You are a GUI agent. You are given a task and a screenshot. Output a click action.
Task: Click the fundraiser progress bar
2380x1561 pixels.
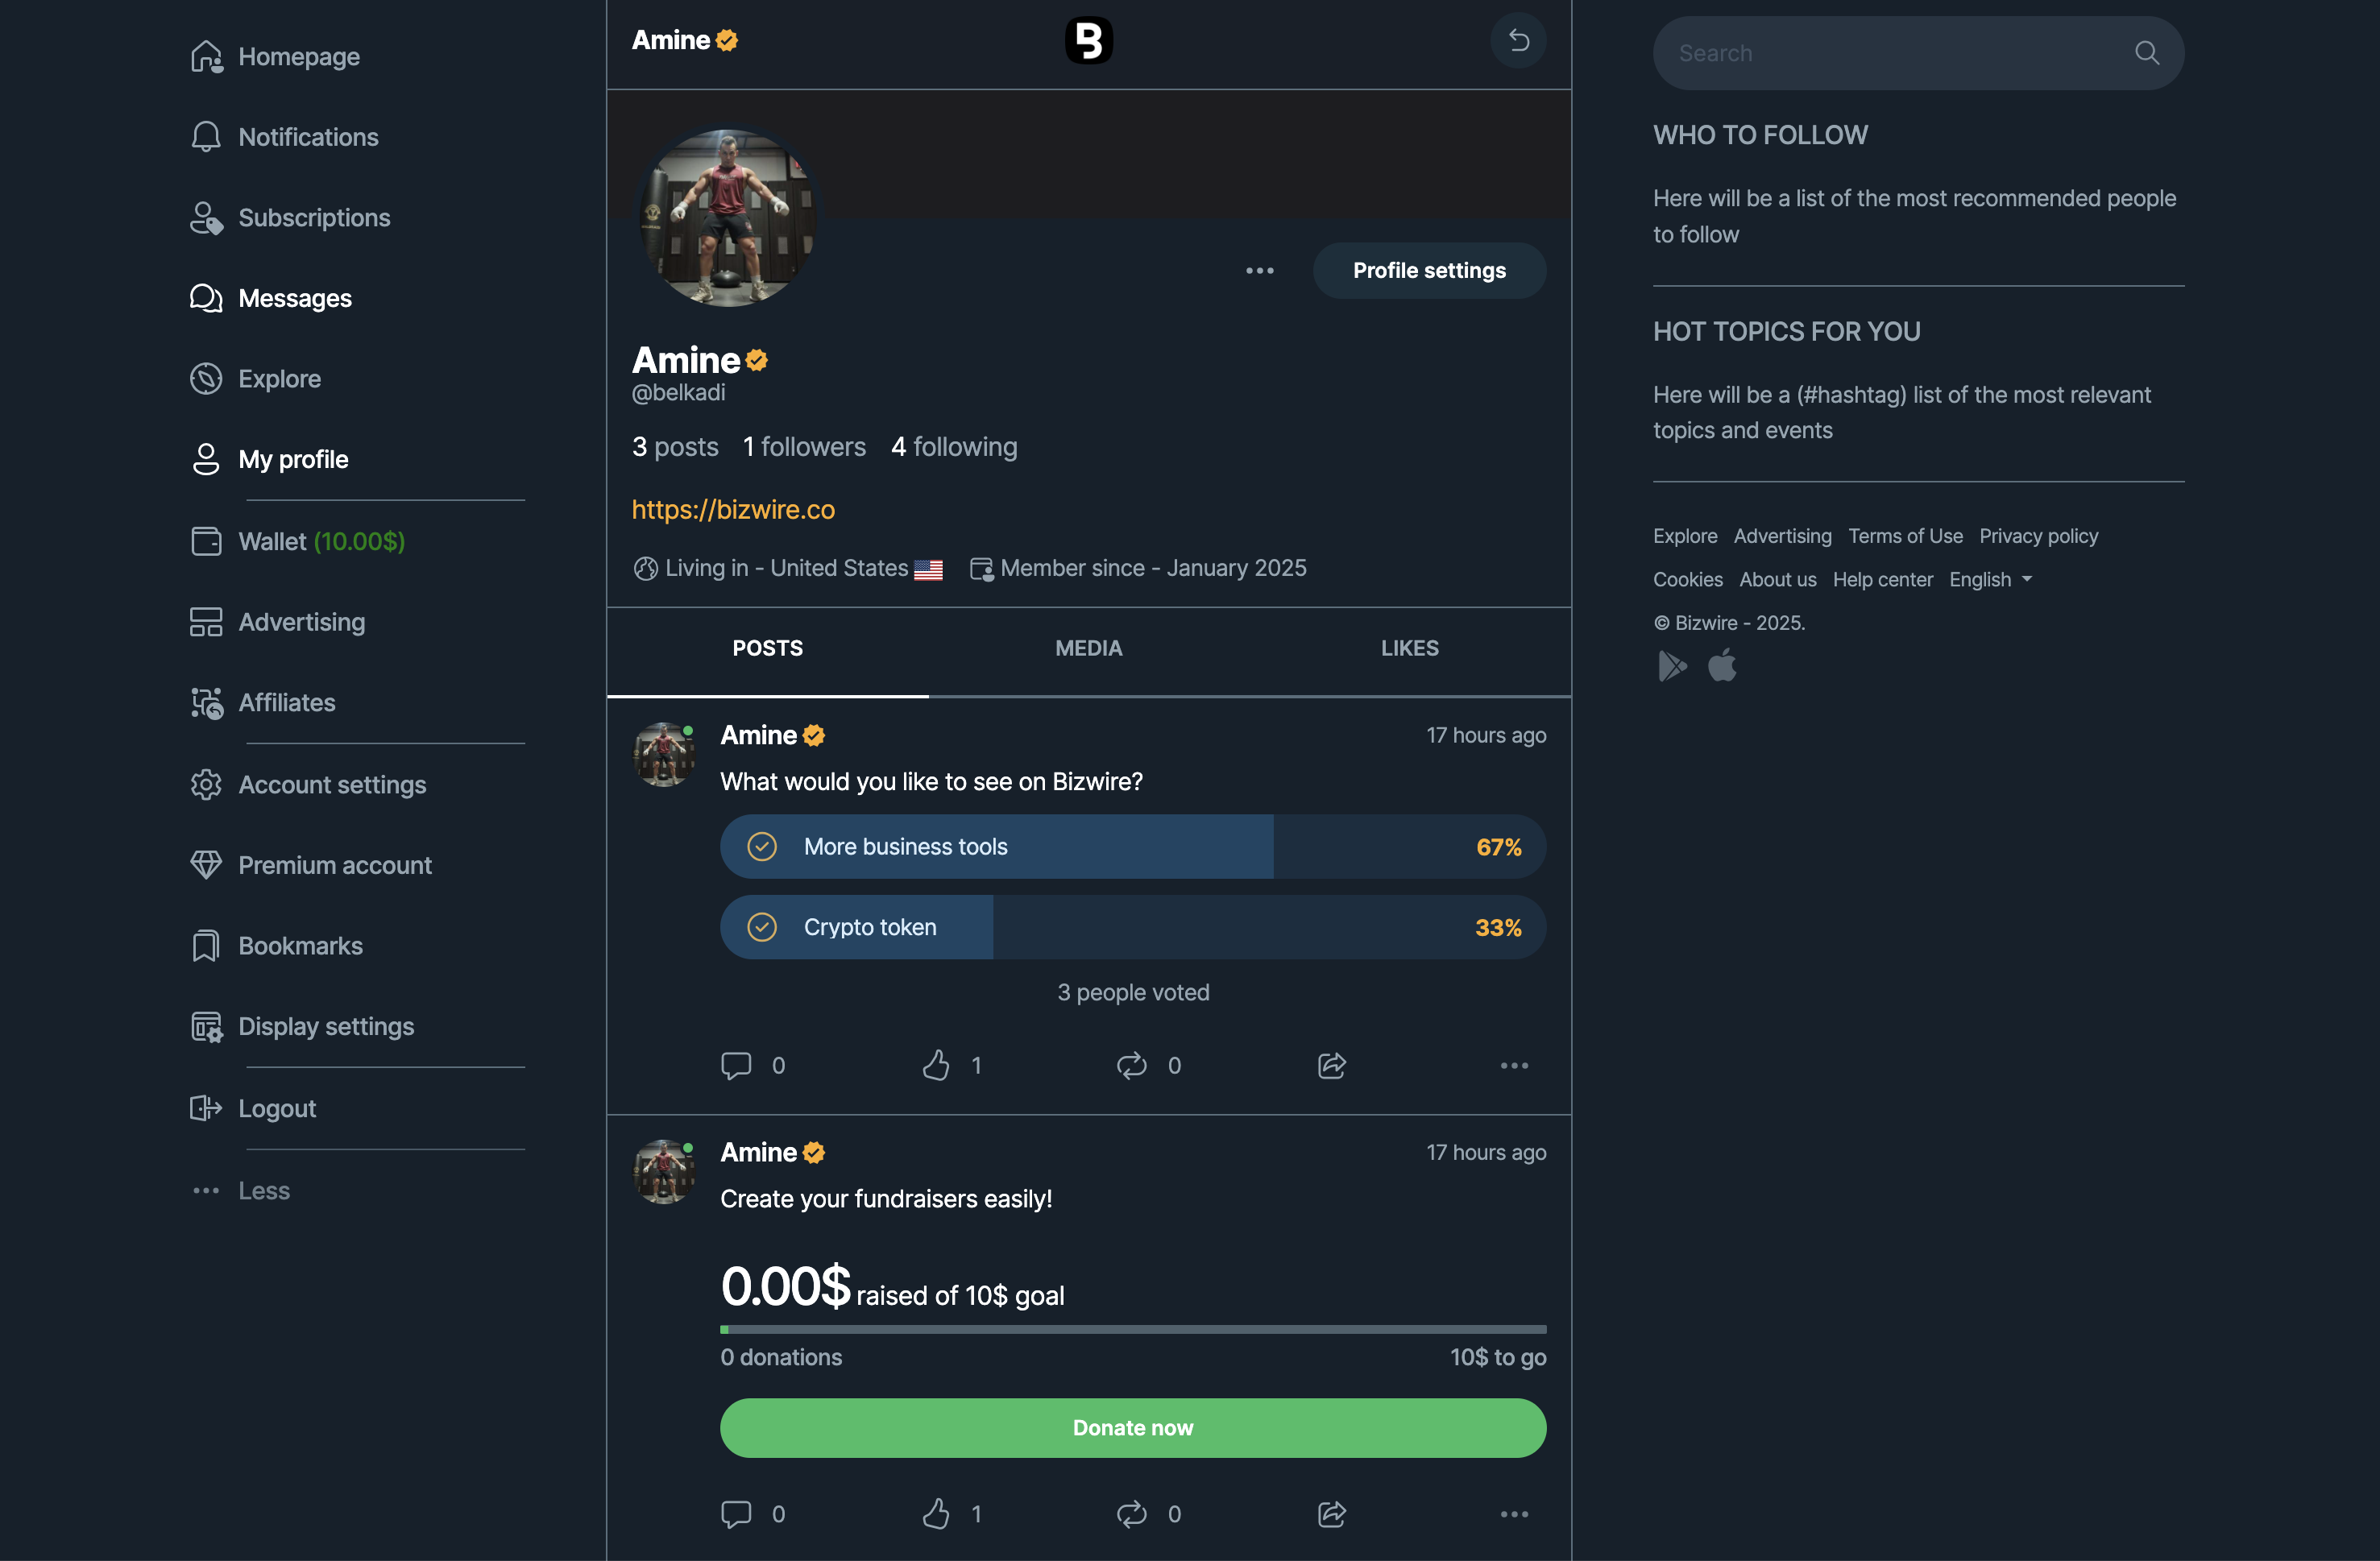[x=1132, y=1329]
